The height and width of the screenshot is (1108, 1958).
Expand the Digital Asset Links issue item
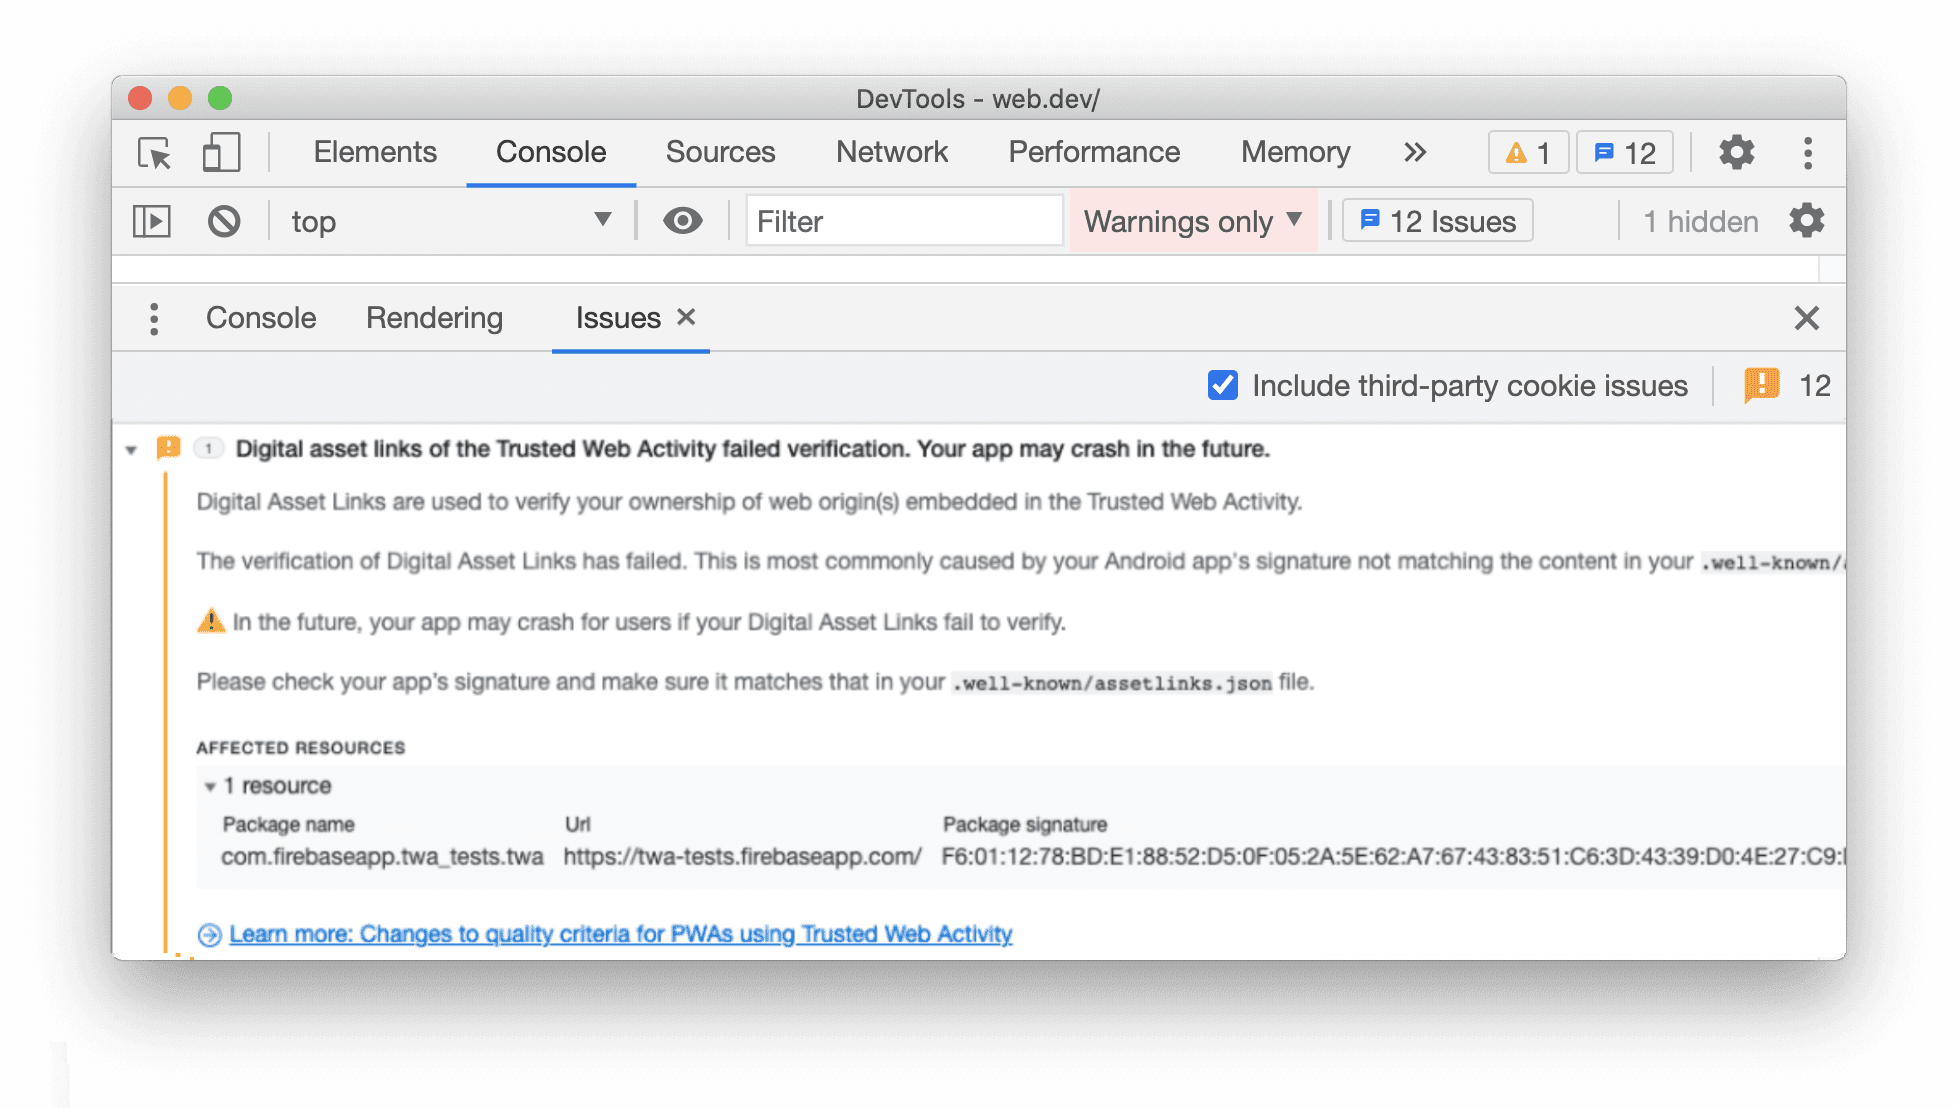point(132,448)
